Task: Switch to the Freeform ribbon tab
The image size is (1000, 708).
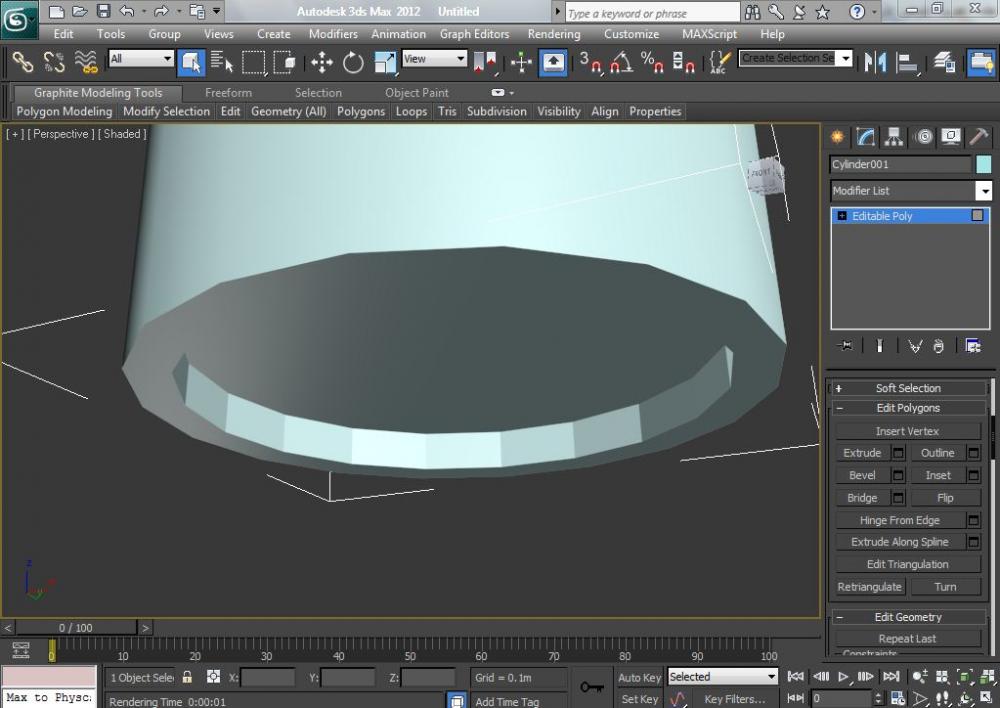Action: click(228, 93)
